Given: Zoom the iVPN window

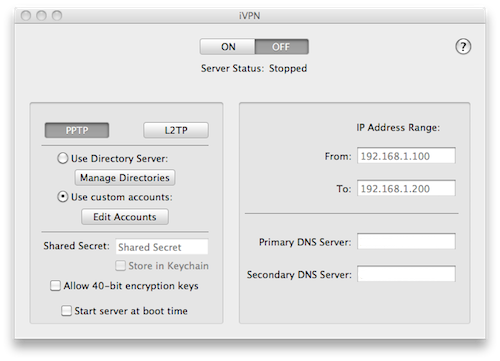Looking at the screenshot, I should [x=57, y=15].
